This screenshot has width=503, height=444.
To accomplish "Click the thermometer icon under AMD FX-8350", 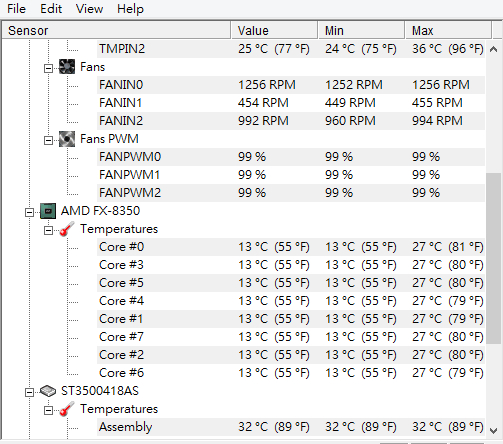I will coord(67,229).
